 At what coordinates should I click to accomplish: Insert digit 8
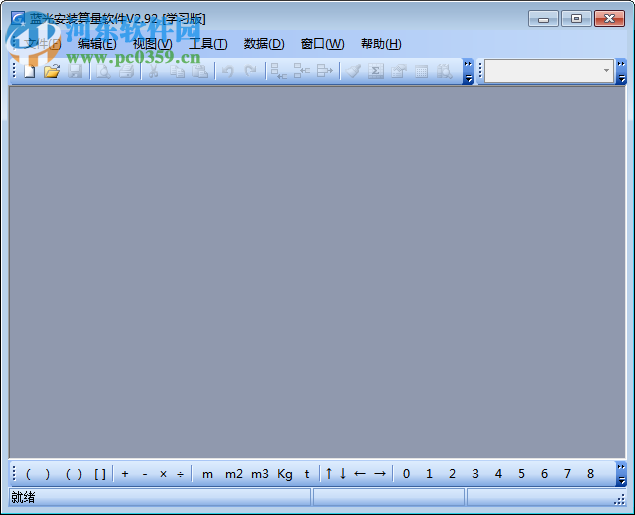click(590, 474)
